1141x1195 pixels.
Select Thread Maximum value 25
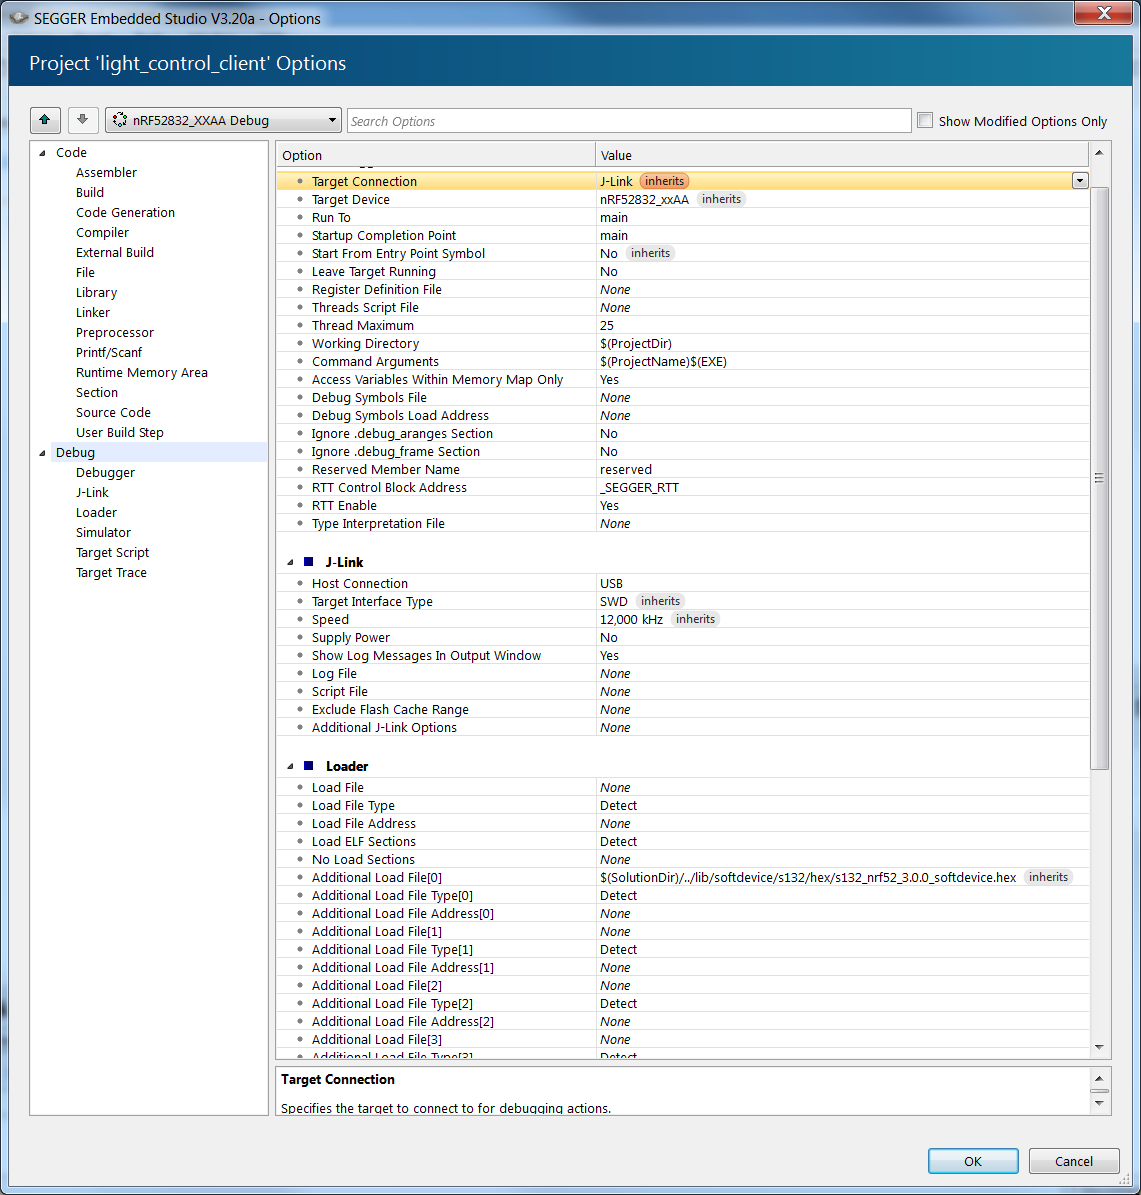(607, 325)
